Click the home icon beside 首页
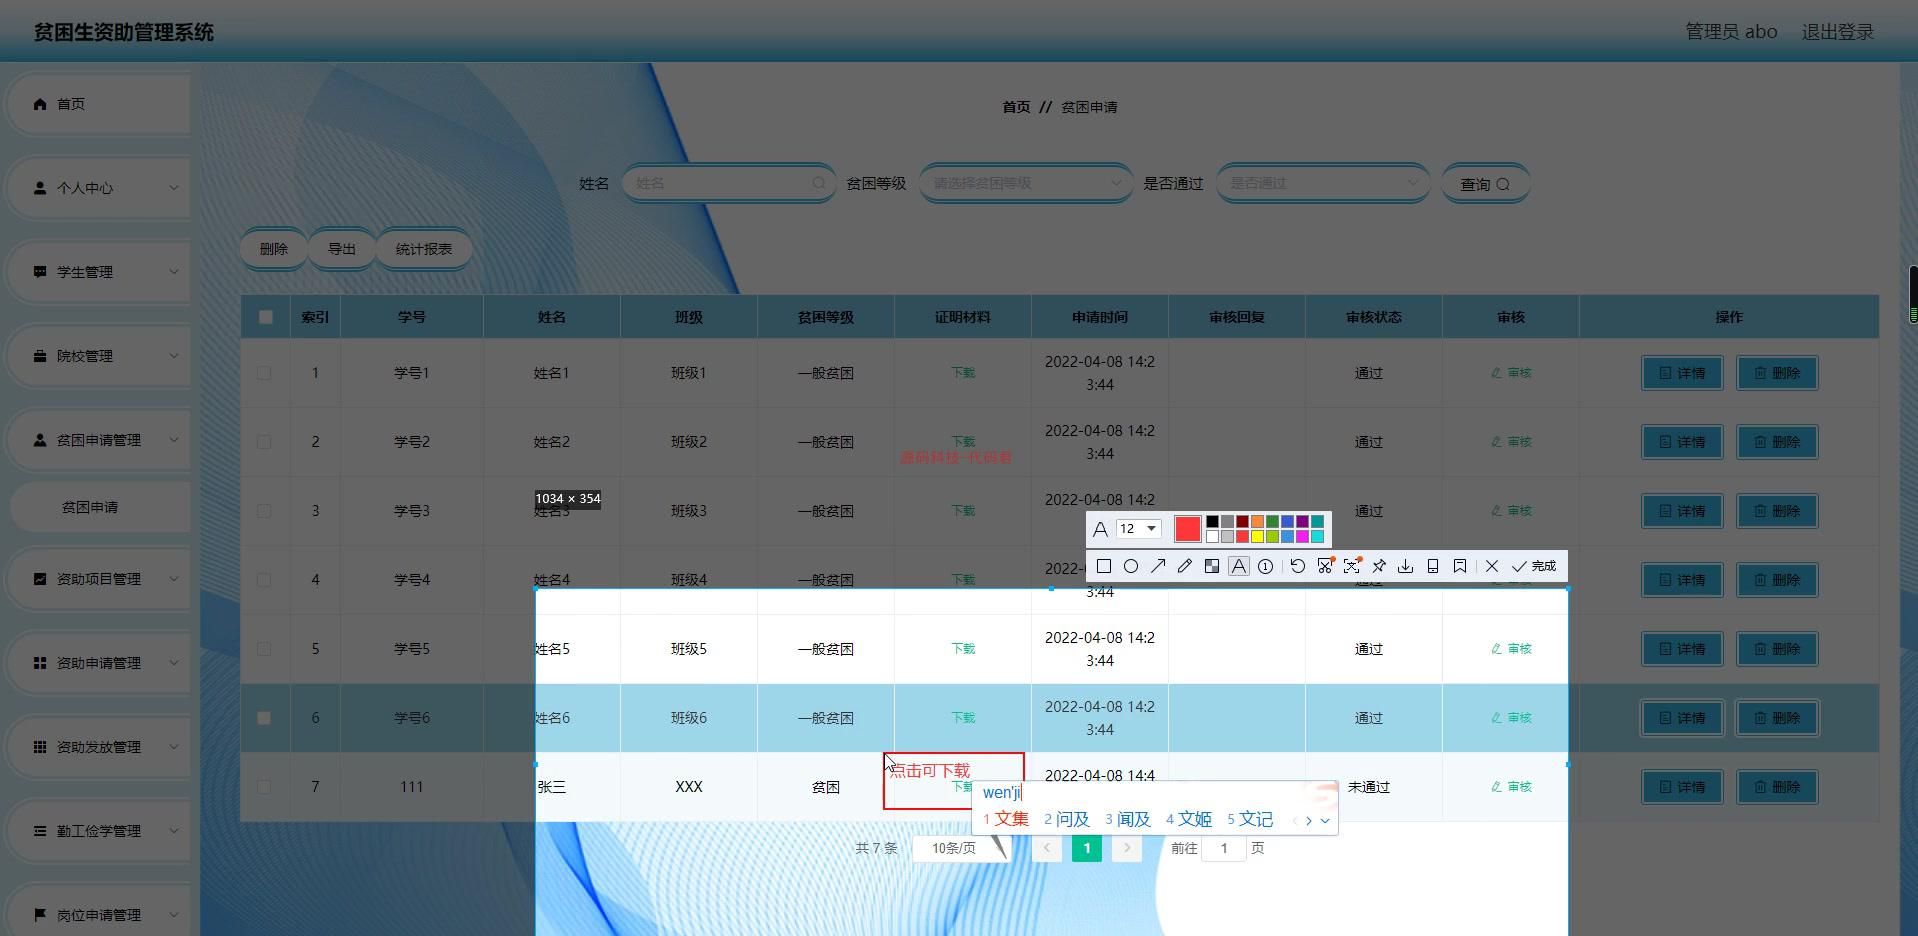This screenshot has width=1918, height=936. click(x=40, y=104)
